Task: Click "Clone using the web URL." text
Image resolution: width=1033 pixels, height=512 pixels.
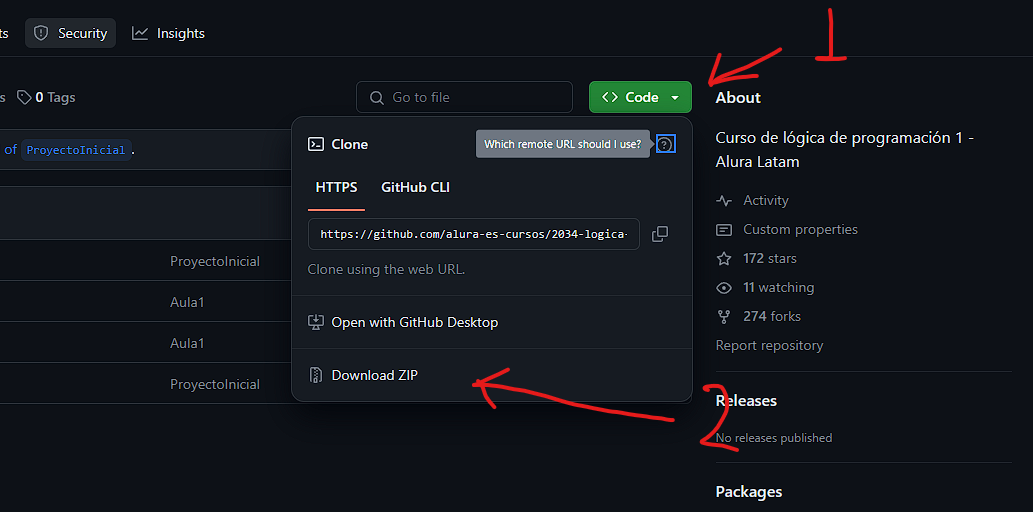Action: [x=386, y=270]
